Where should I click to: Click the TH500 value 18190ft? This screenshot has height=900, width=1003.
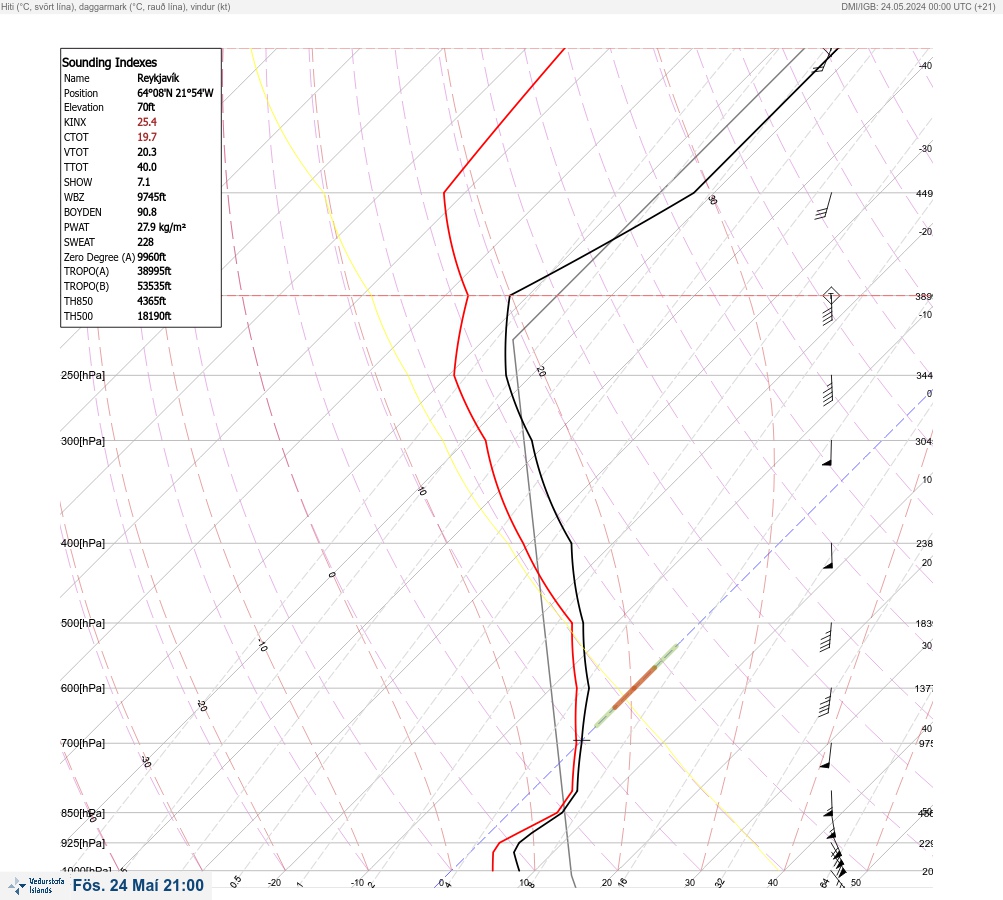click(154, 316)
